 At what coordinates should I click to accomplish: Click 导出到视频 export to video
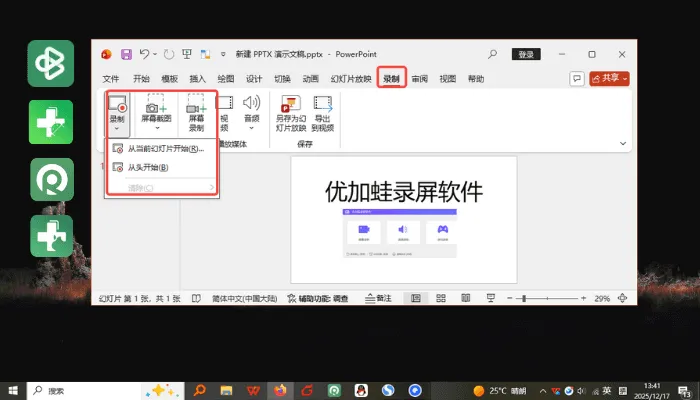[x=323, y=114]
